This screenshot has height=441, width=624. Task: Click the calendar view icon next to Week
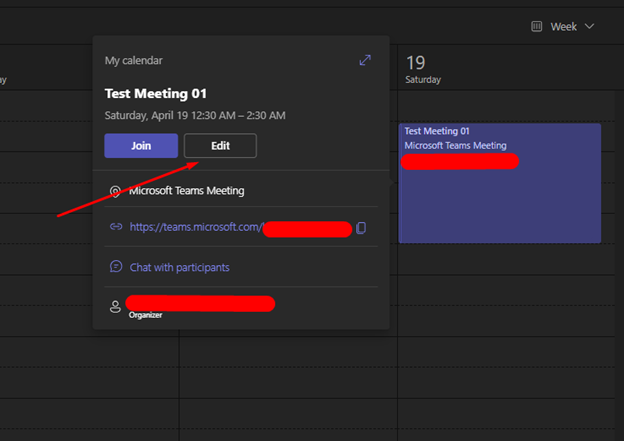[x=536, y=26]
